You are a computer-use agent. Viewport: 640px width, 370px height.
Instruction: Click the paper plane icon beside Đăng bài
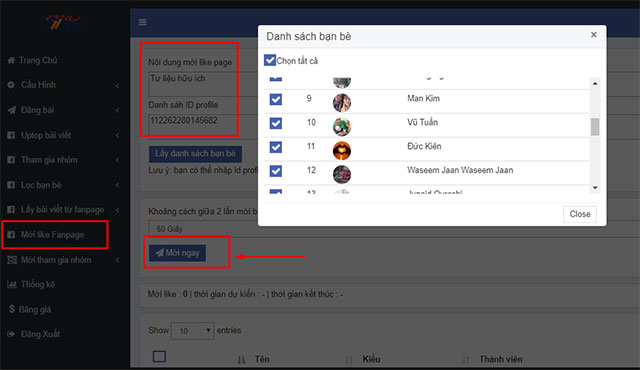pyautogui.click(x=11, y=110)
